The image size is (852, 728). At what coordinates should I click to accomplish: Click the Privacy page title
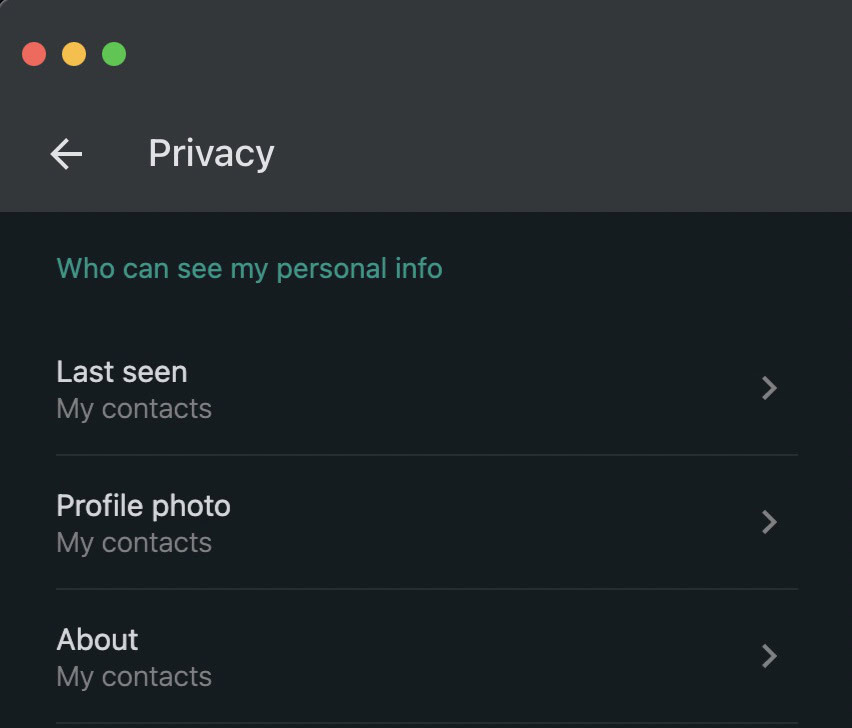pyautogui.click(x=211, y=153)
